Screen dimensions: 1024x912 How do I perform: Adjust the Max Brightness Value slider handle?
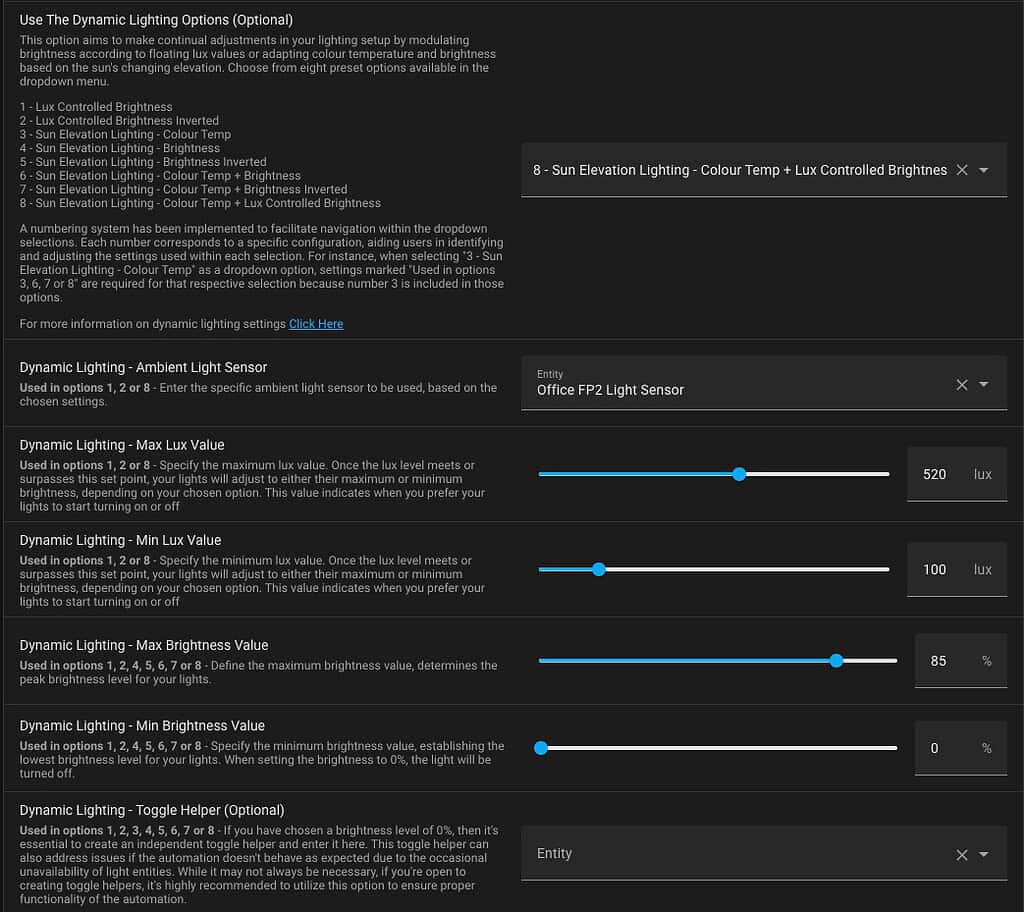click(836, 661)
